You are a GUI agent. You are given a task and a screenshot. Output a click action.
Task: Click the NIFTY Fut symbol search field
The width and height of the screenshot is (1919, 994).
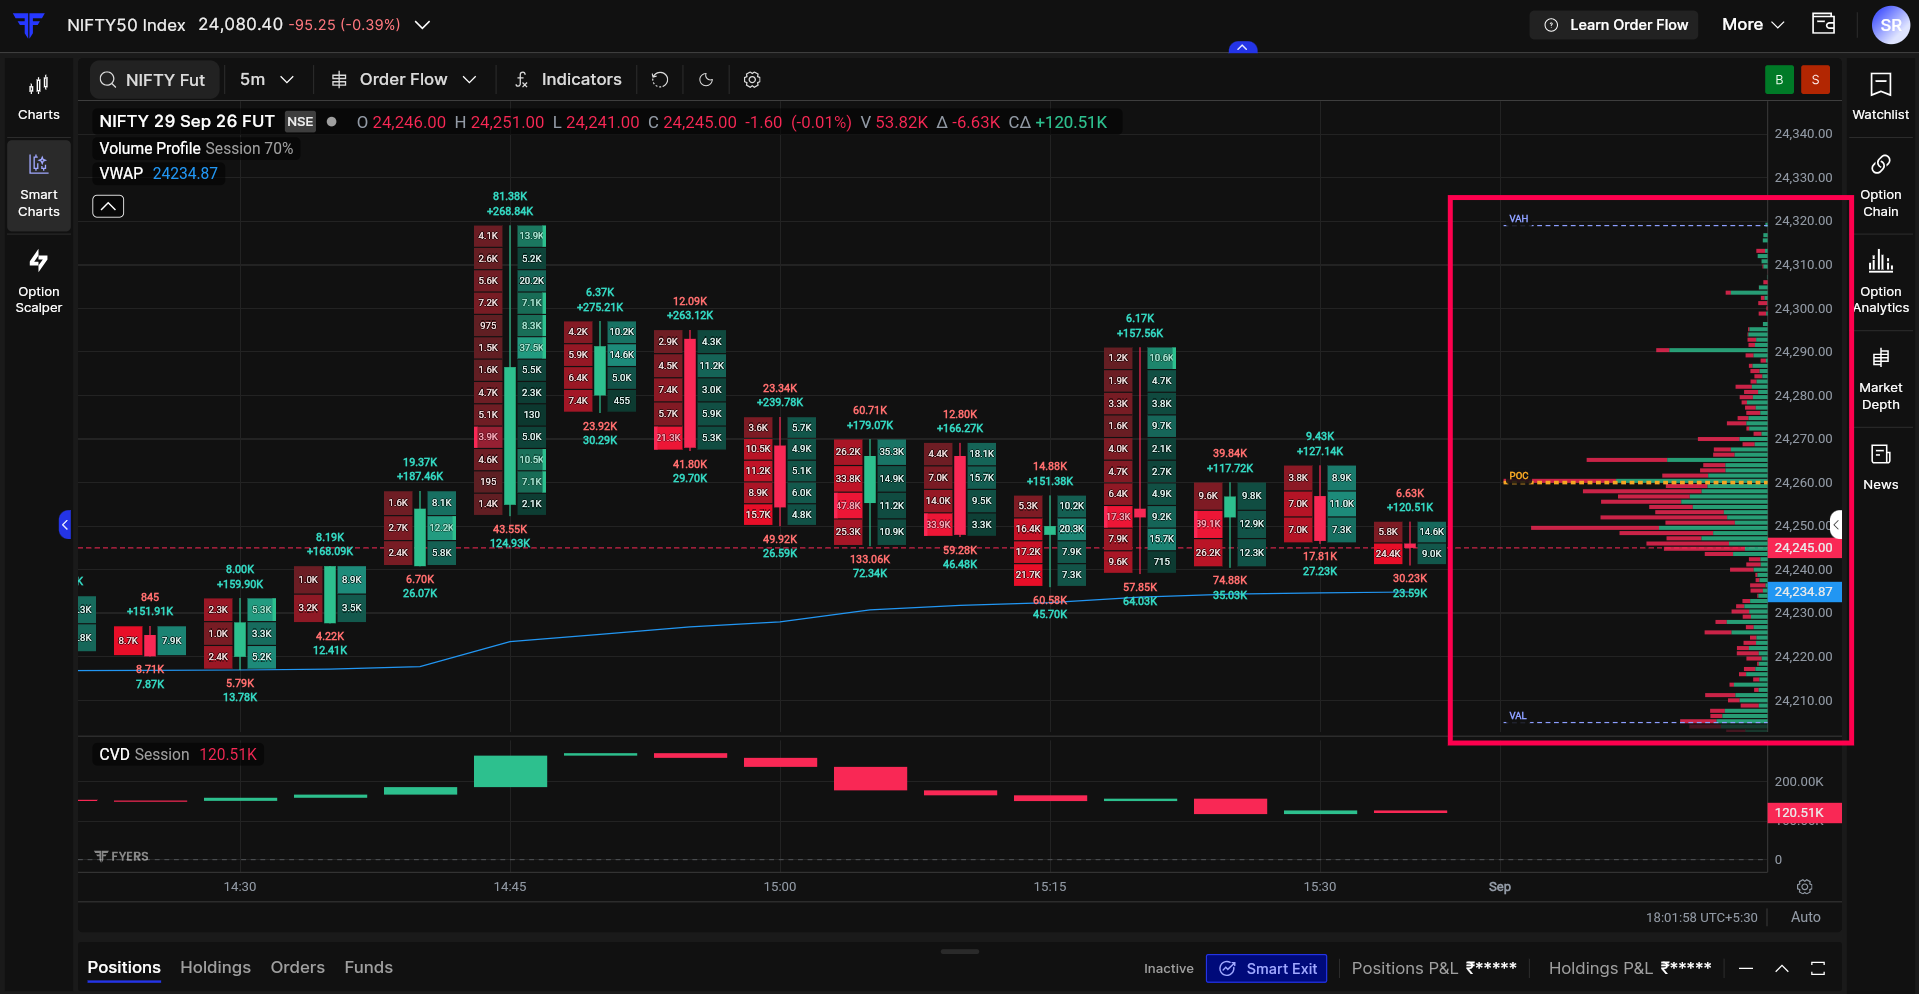click(x=154, y=80)
